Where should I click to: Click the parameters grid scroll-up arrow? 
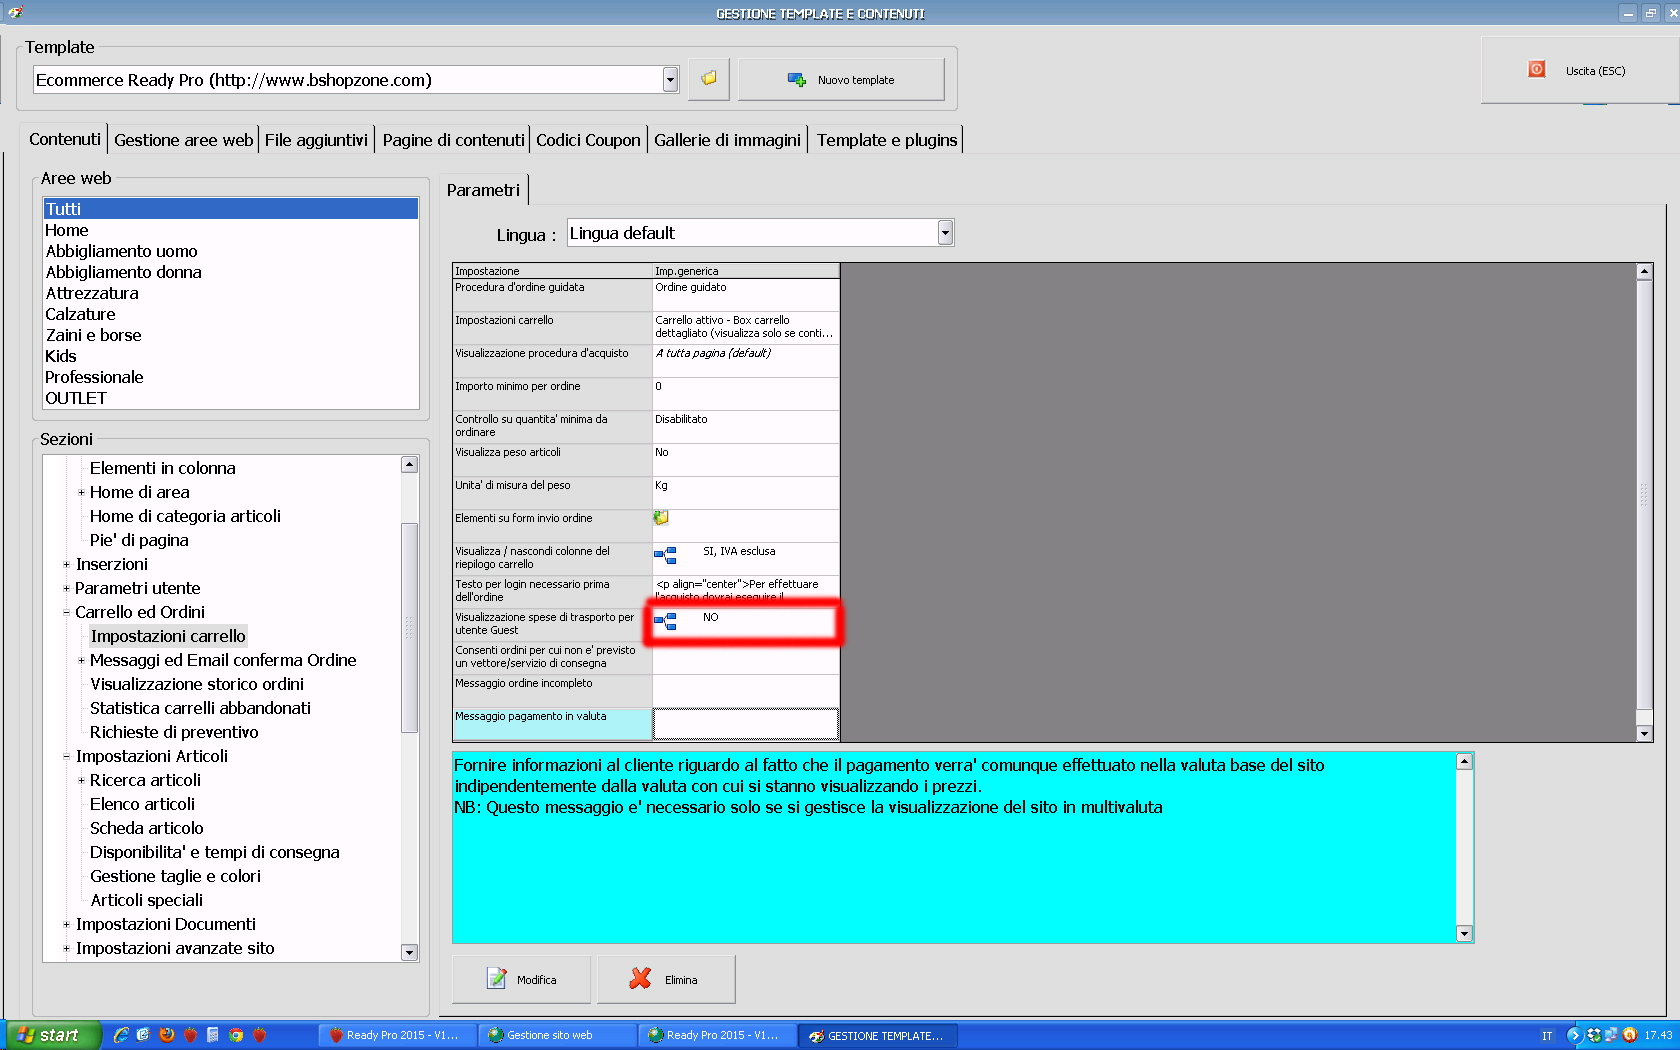point(1644,271)
